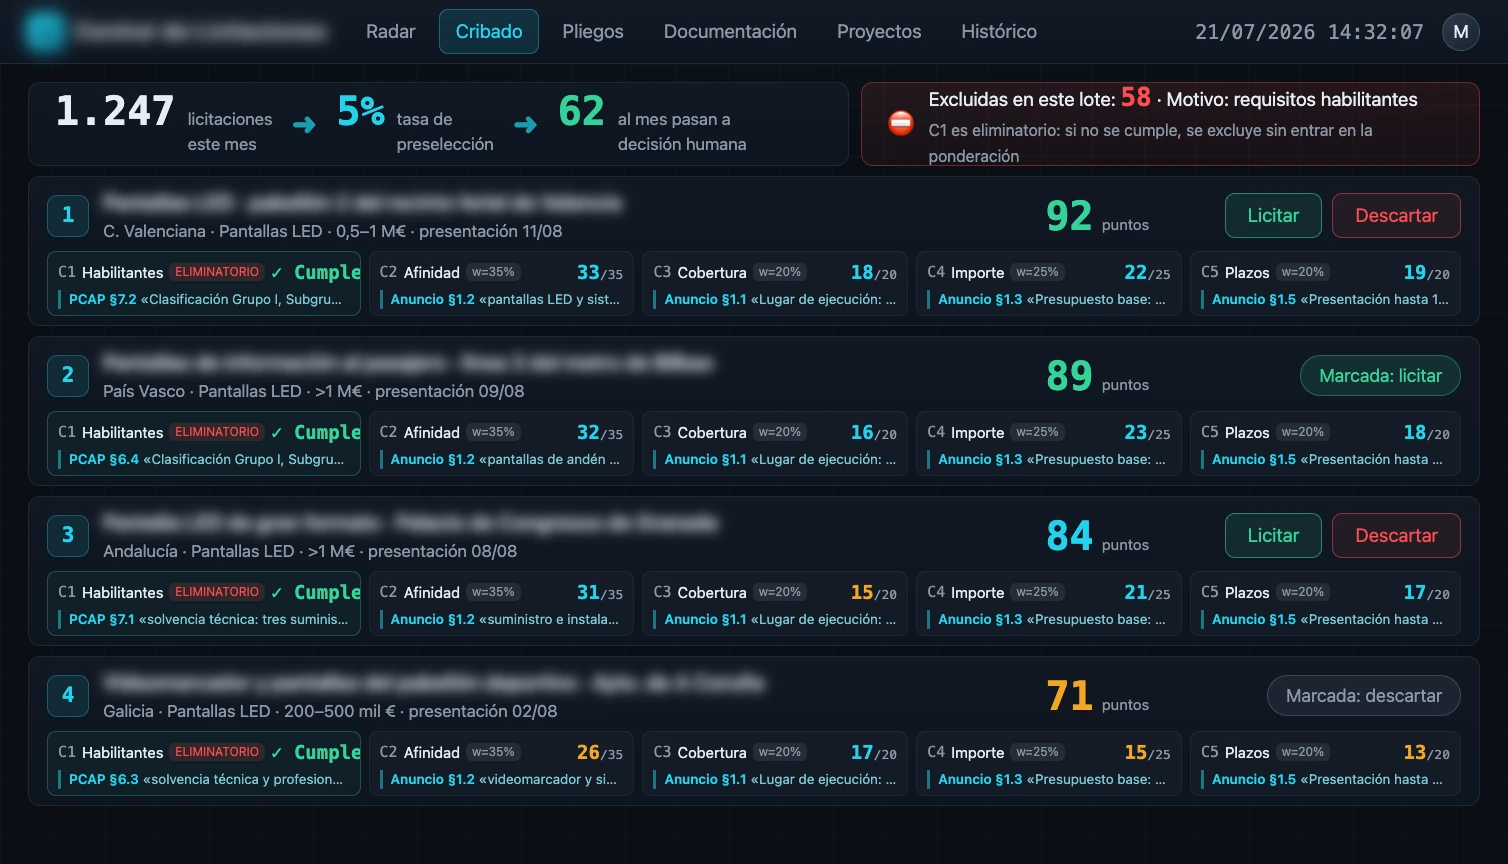Select rank badge 4 of the Galicia tender
Viewport: 1508px width, 864px height.
(x=68, y=694)
